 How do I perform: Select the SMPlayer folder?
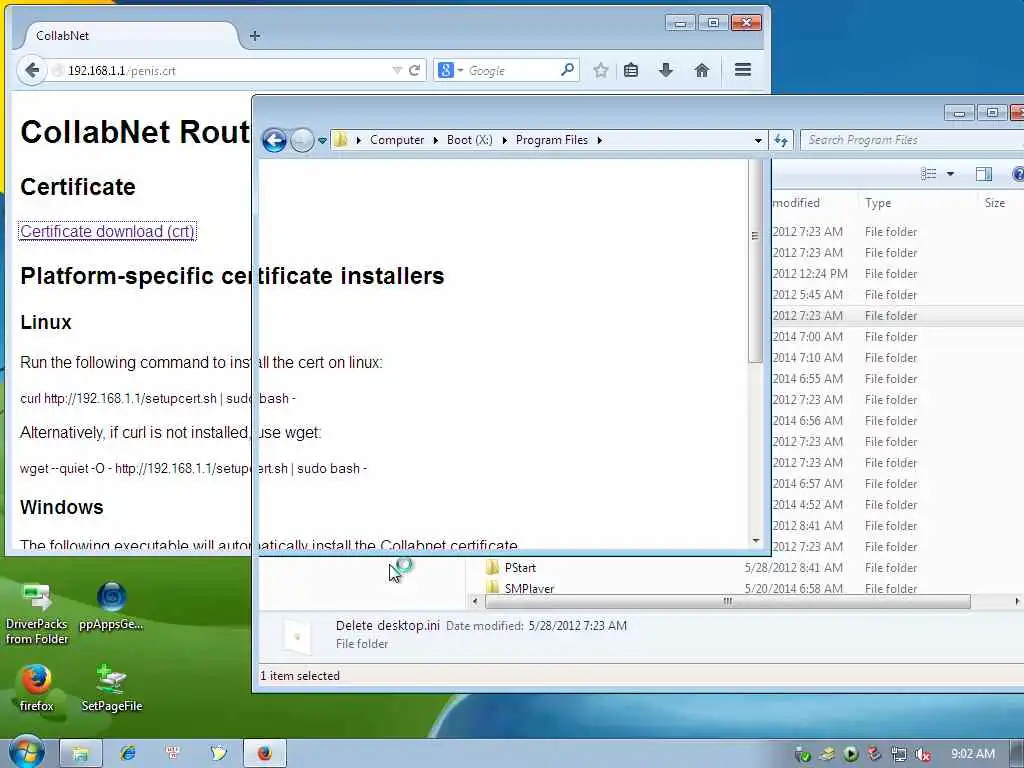tap(529, 588)
